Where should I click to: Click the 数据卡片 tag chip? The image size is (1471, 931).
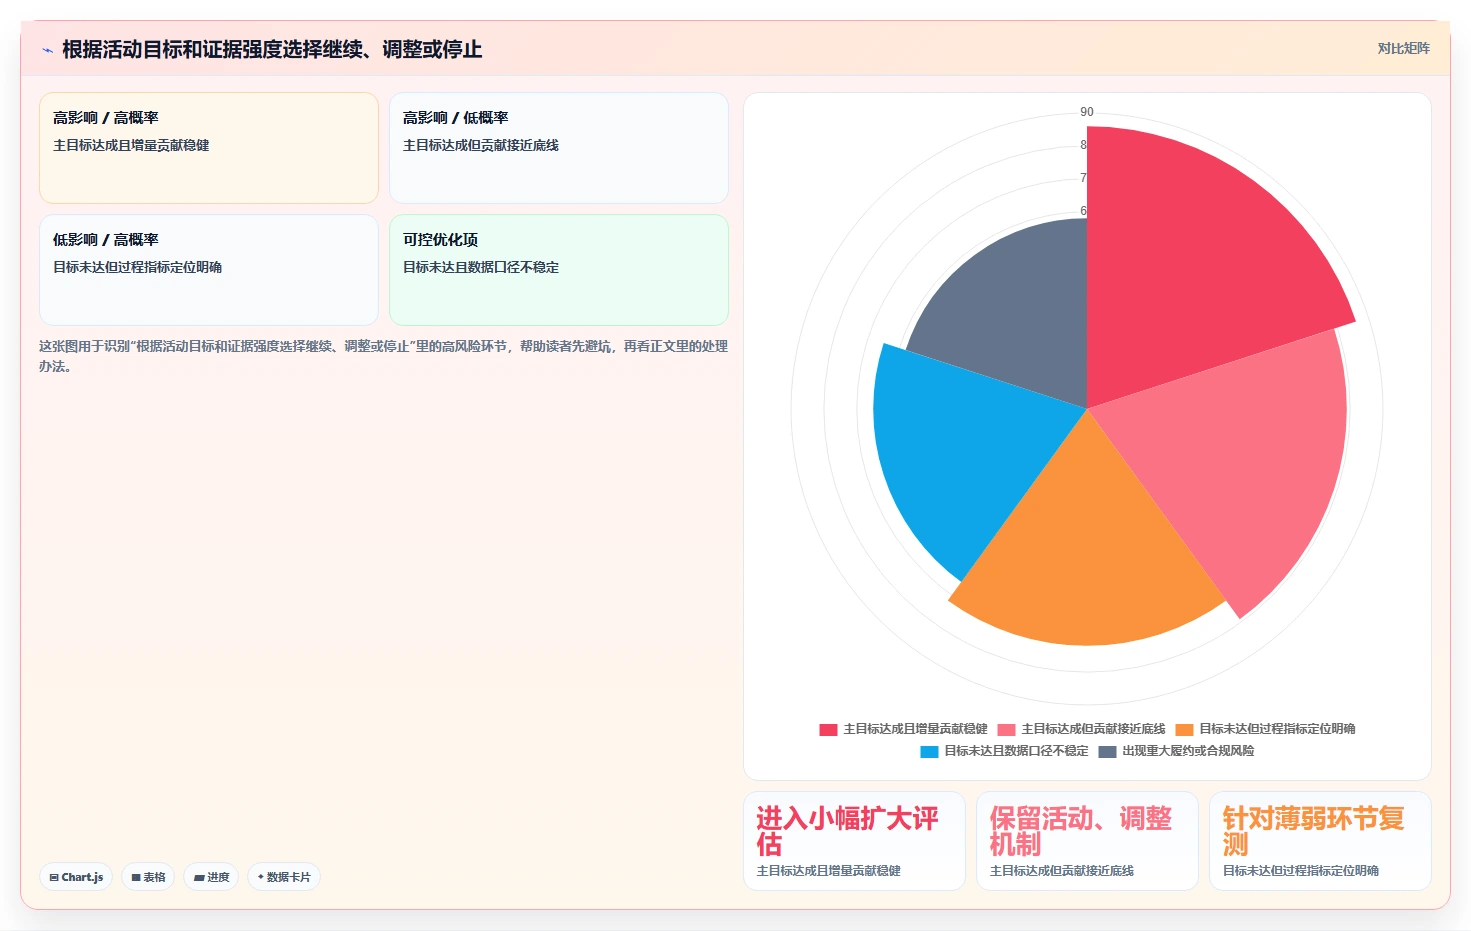[x=284, y=877]
